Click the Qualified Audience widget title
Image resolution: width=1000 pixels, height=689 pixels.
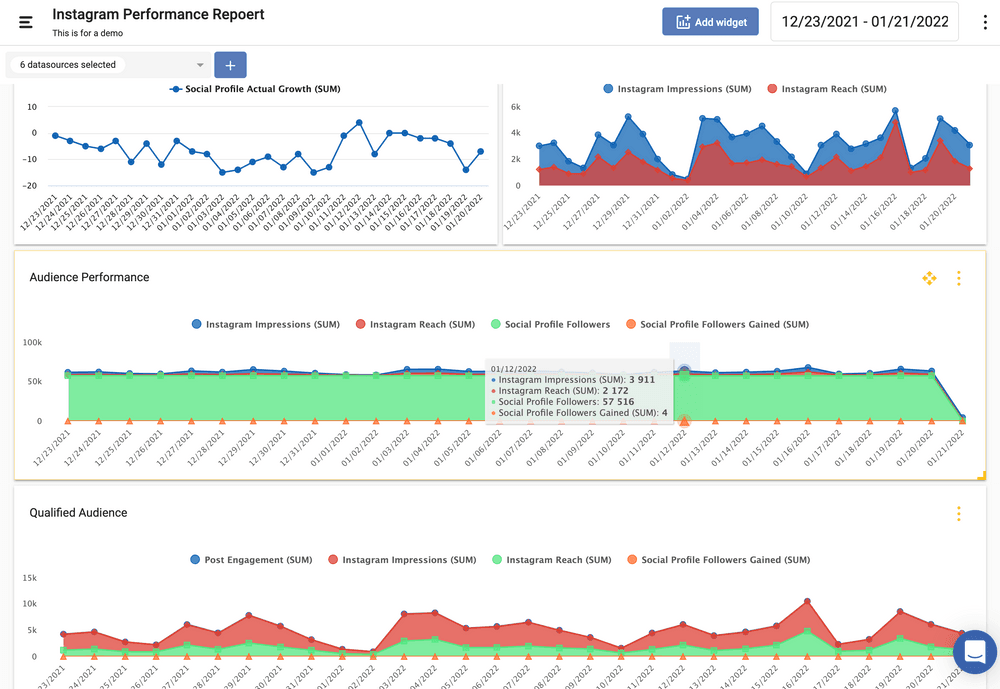click(78, 513)
